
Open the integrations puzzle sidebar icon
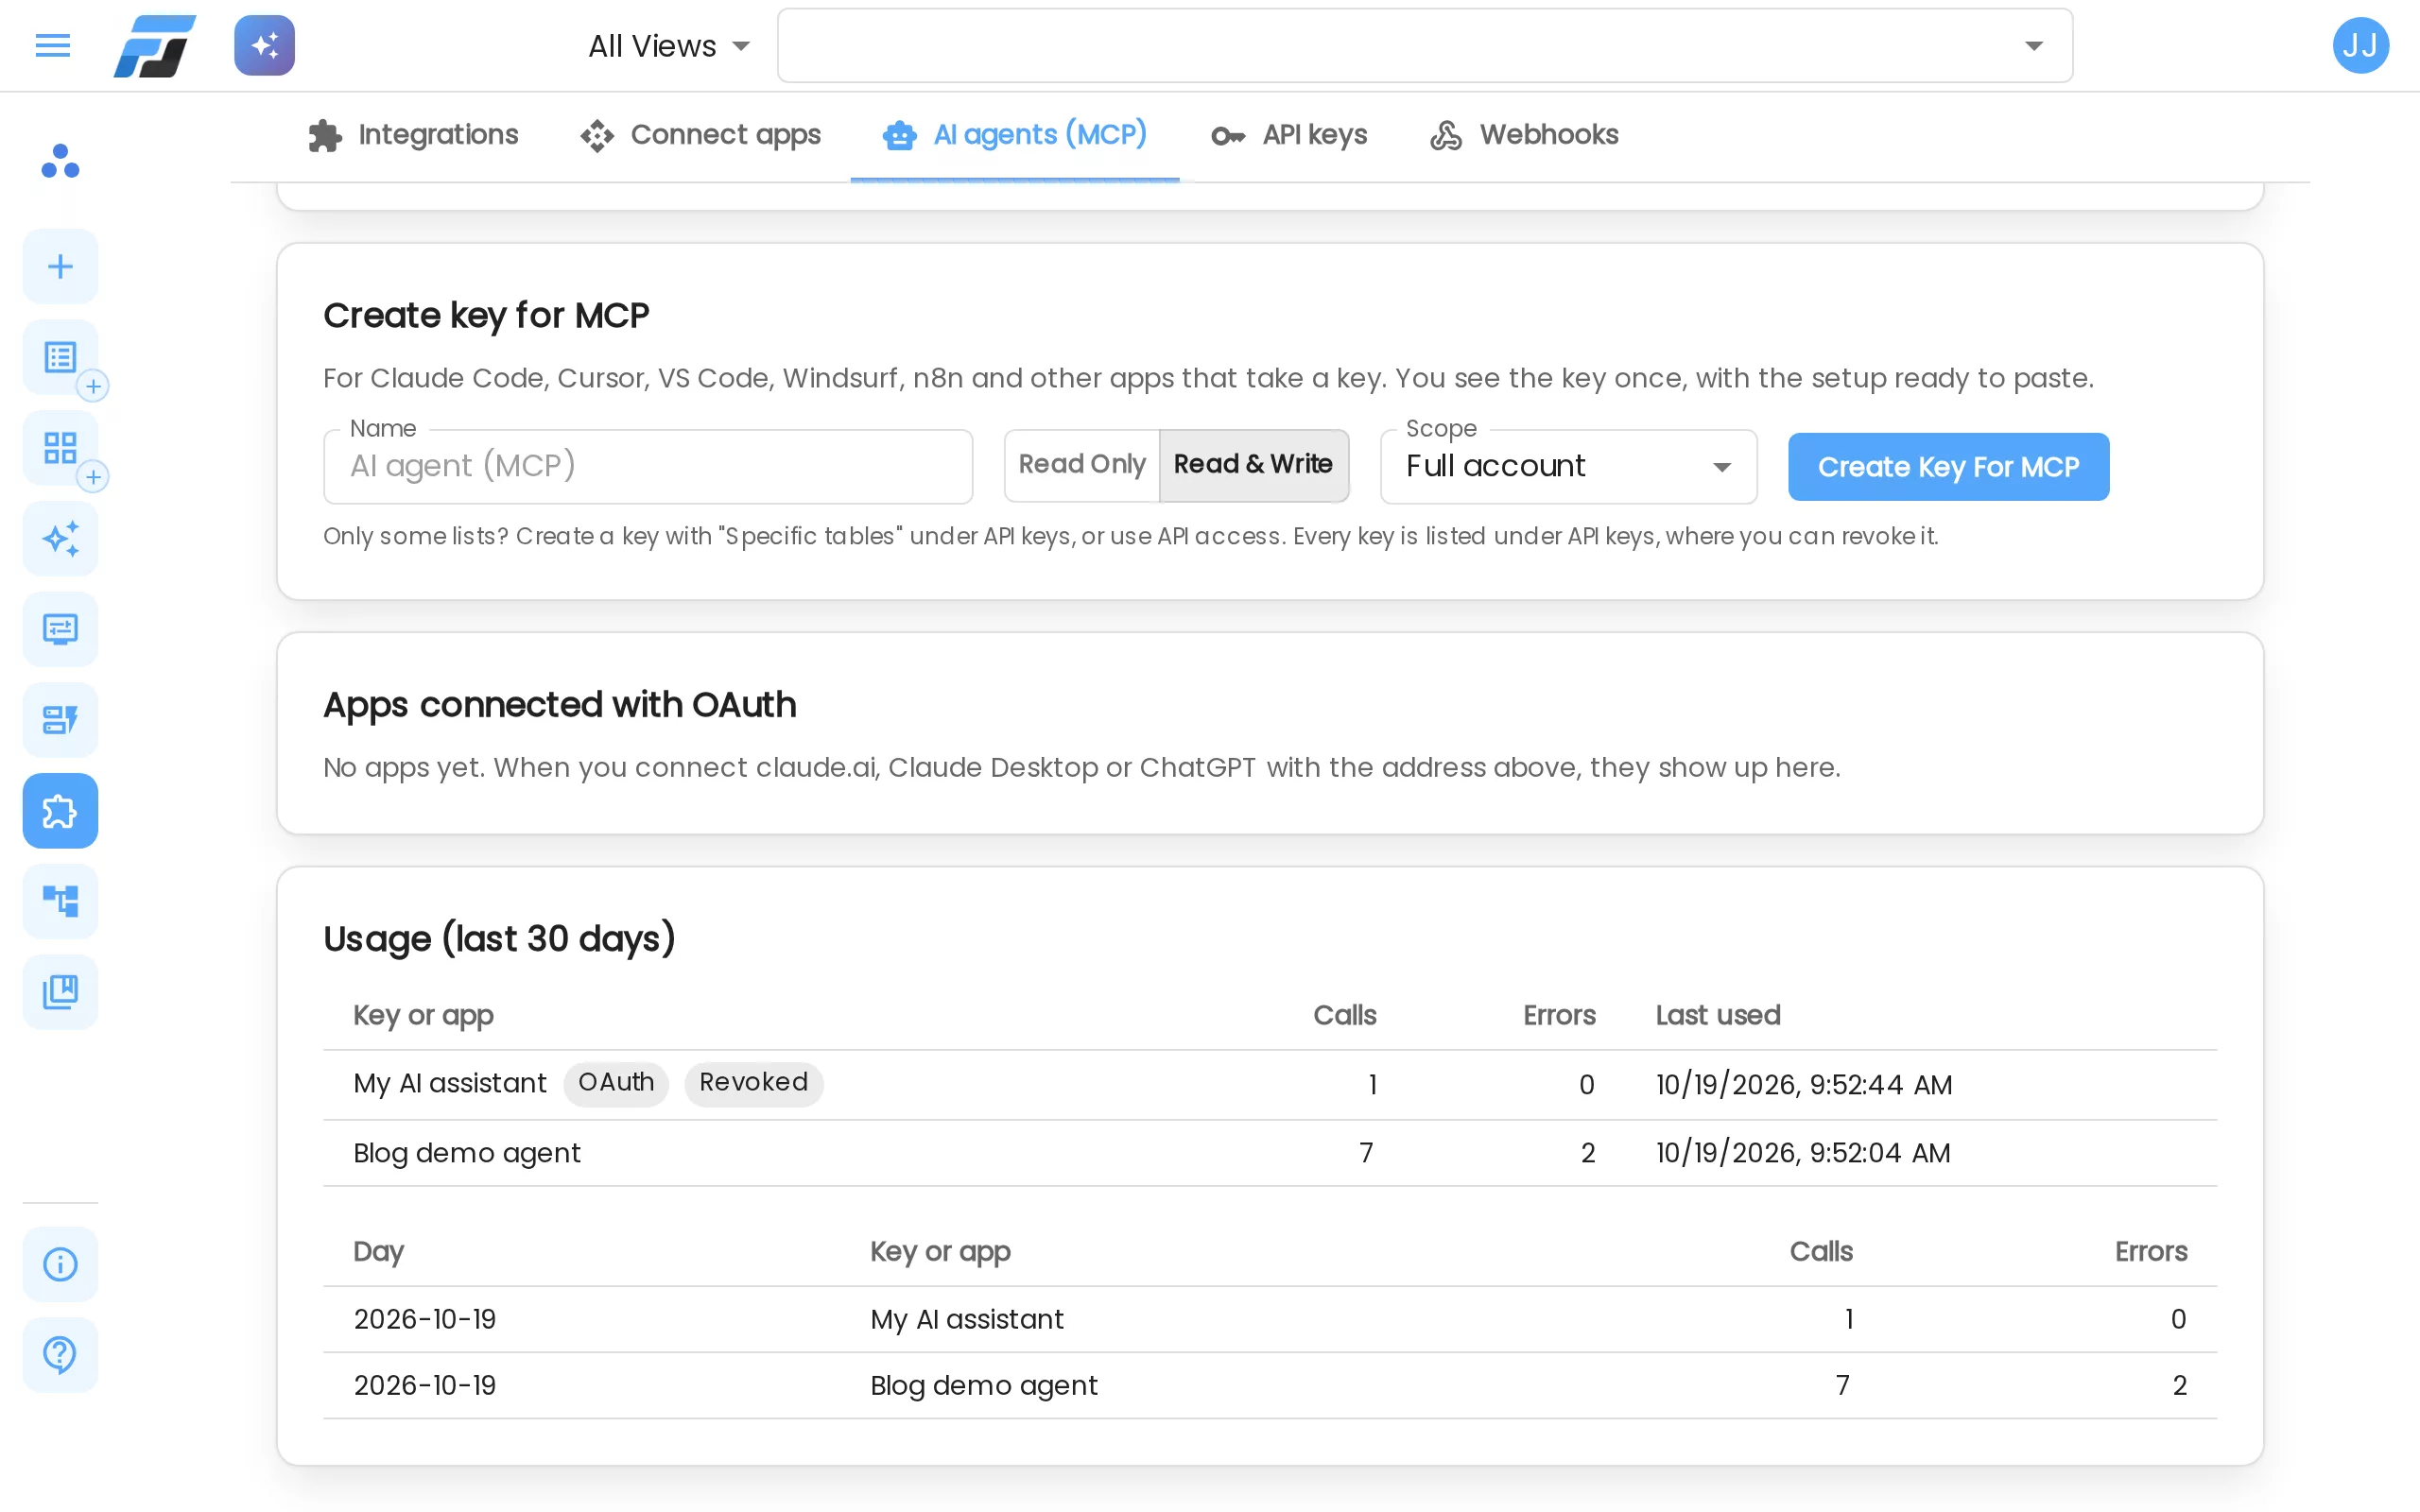60,811
